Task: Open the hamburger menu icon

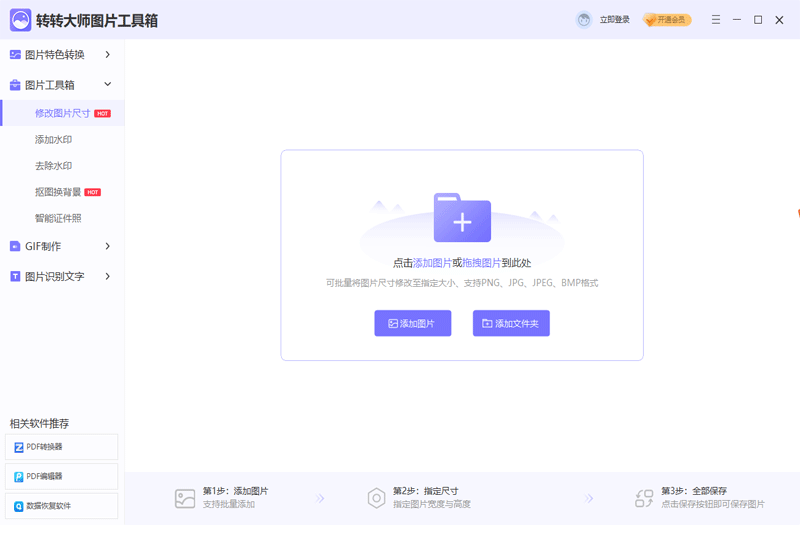Action: coord(716,20)
